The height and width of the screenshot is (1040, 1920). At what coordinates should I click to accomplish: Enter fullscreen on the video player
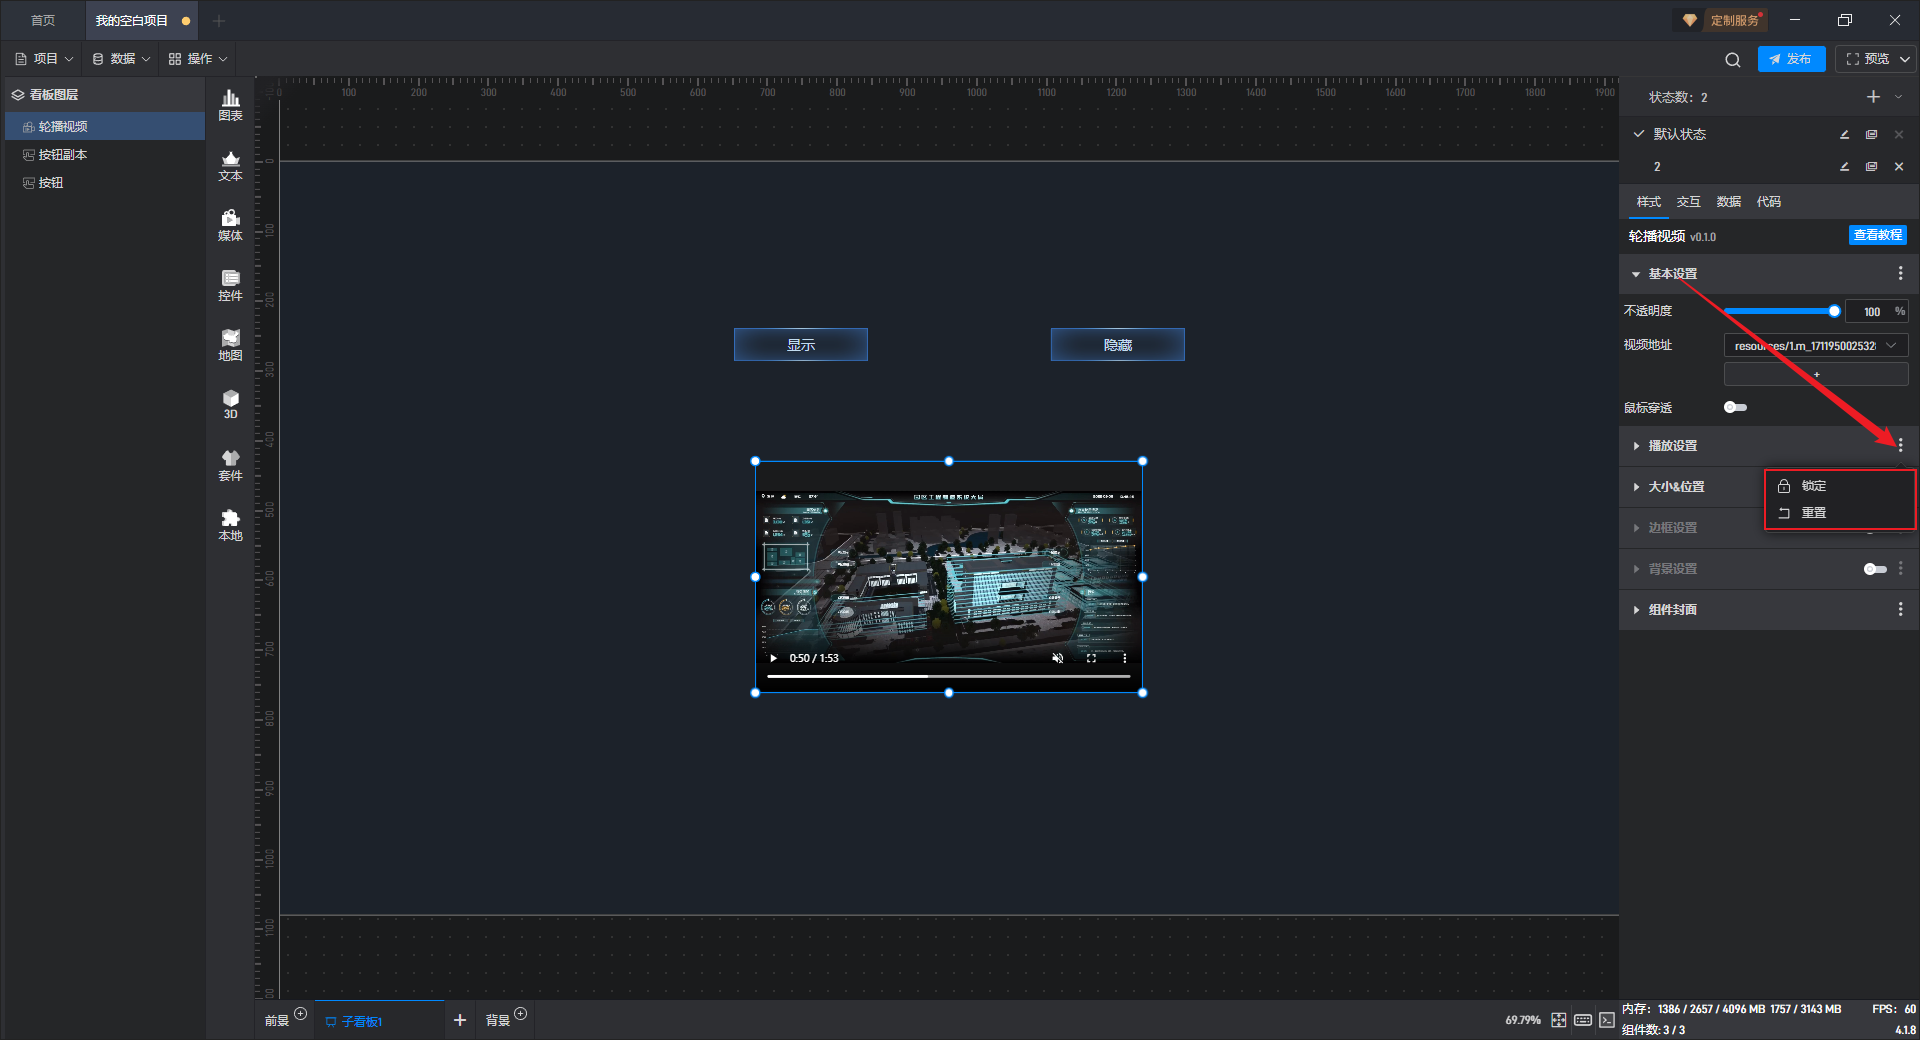[1091, 658]
